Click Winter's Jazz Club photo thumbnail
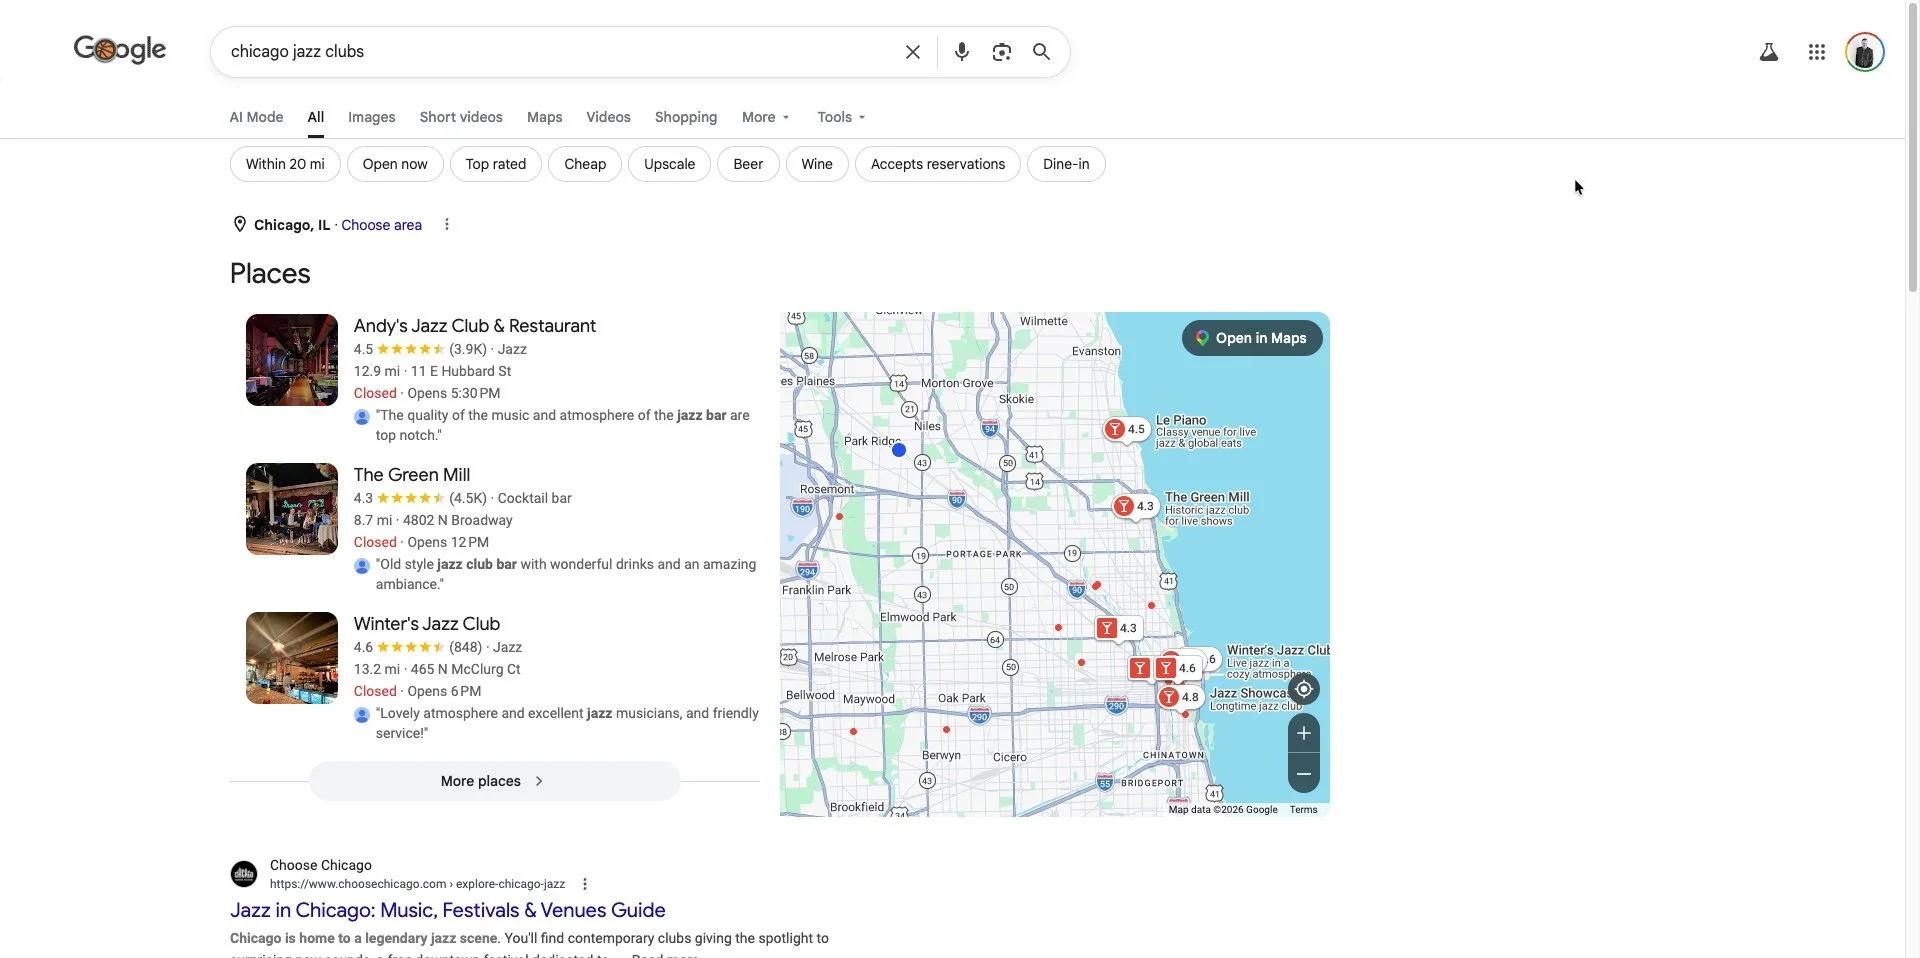The image size is (1920, 958). click(292, 658)
